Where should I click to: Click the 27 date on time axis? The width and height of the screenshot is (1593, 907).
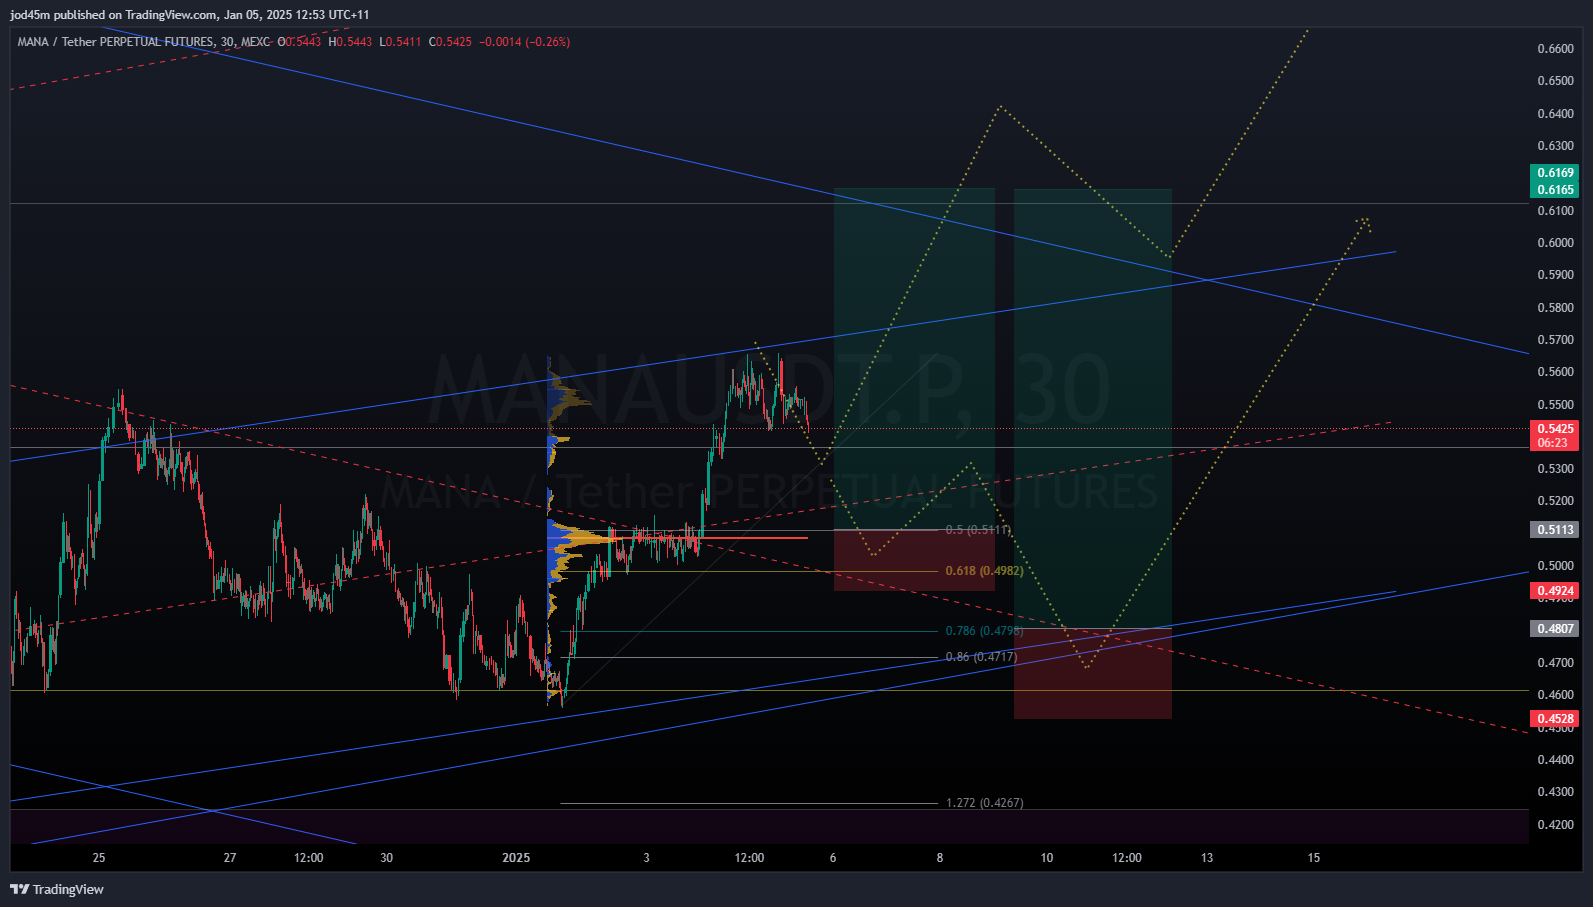pos(230,858)
